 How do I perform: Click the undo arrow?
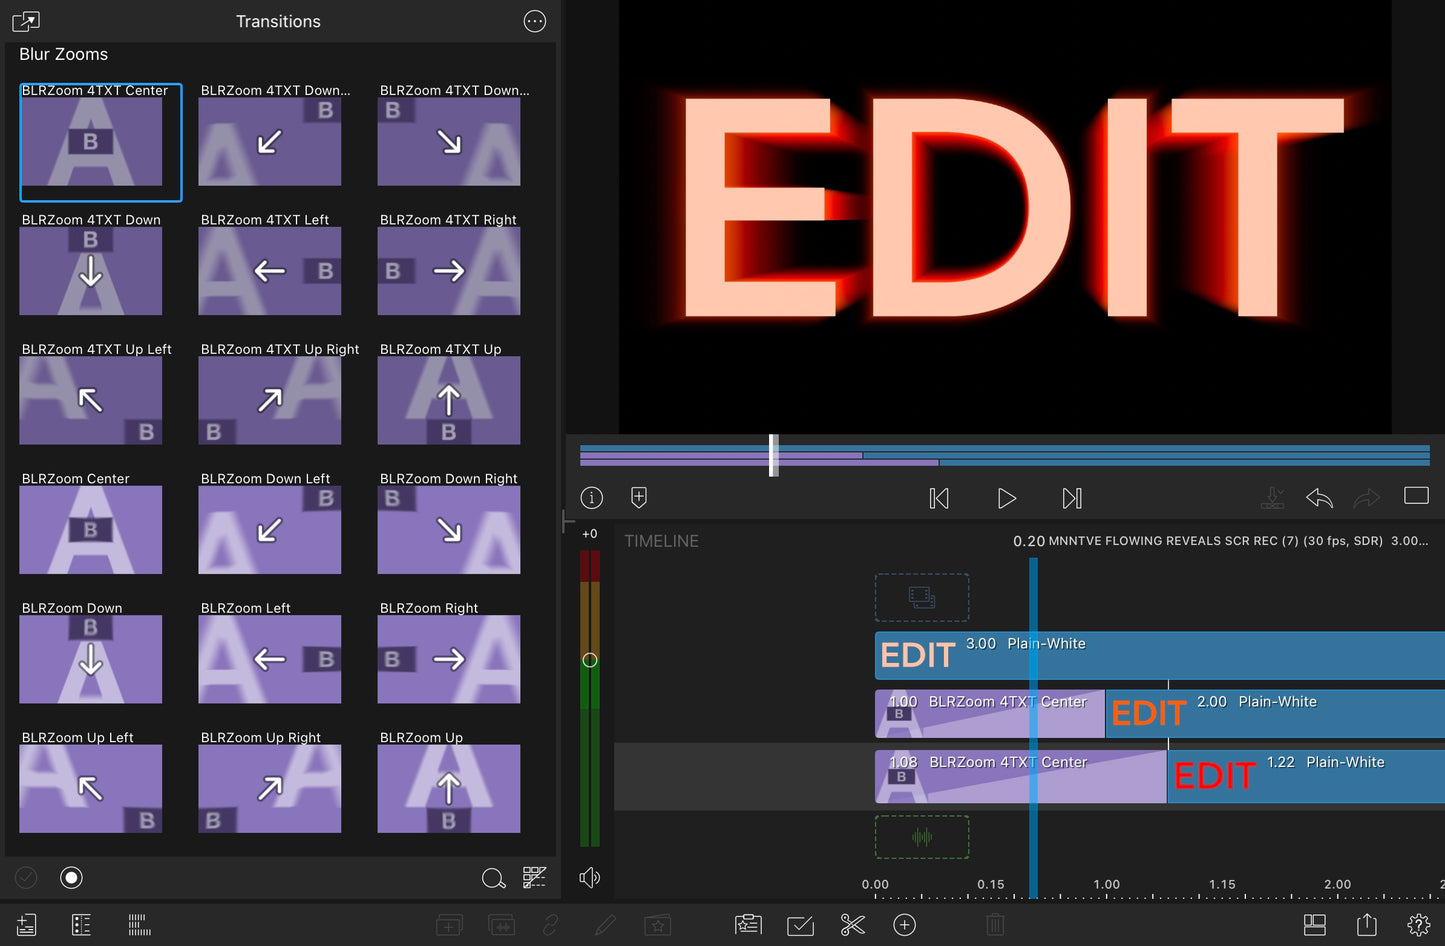1319,497
